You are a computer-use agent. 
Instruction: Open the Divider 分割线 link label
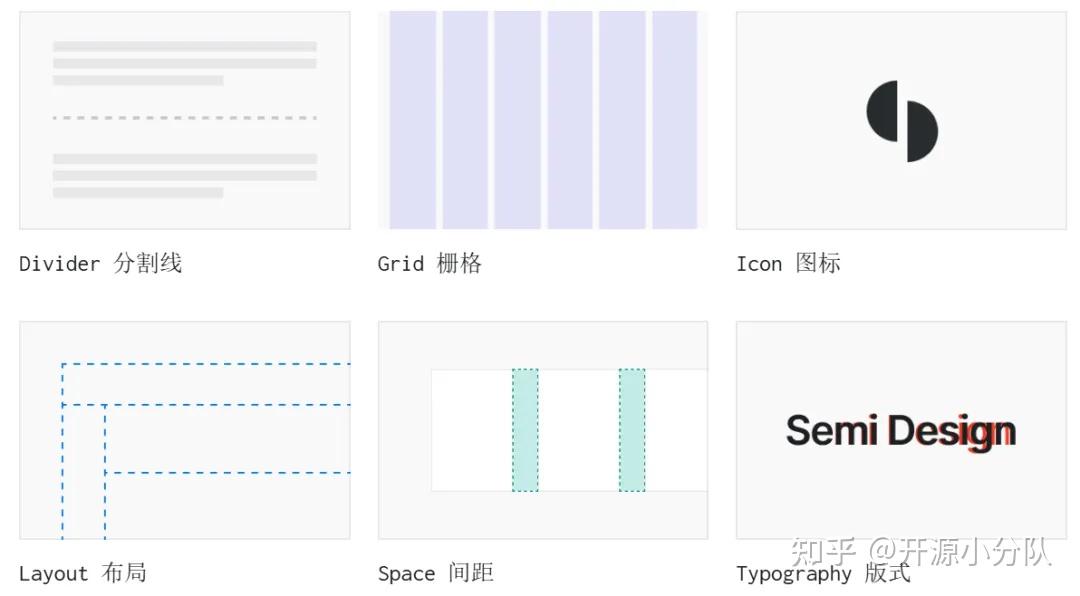(x=100, y=263)
